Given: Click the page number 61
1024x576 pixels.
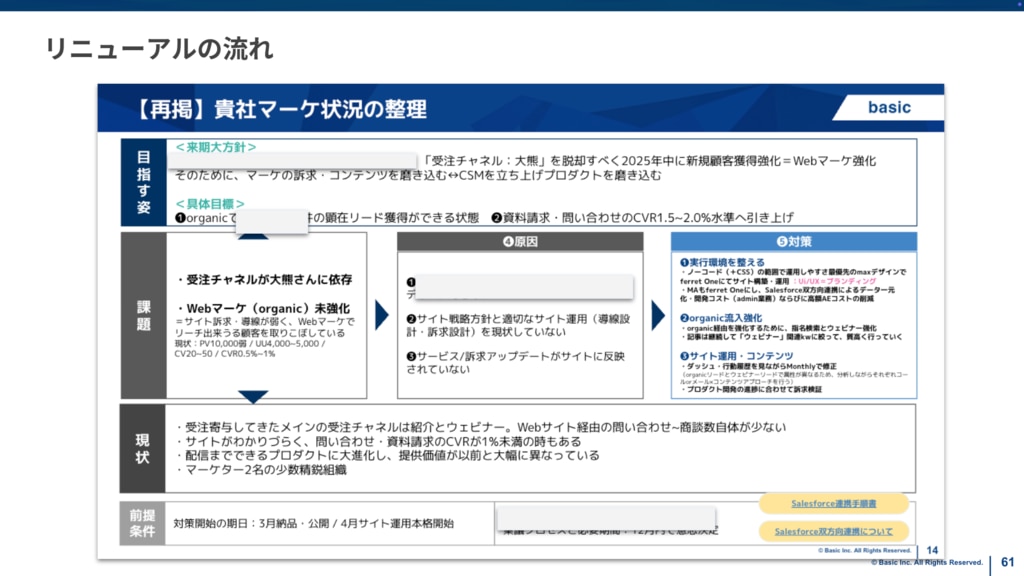Looking at the screenshot, I should tap(1008, 562).
